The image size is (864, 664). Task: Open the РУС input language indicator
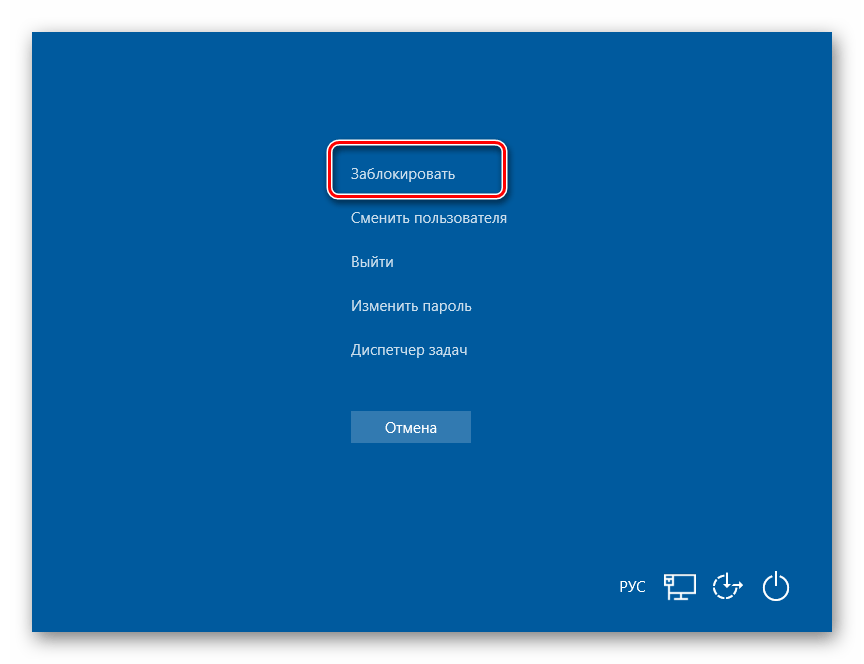[x=632, y=587]
